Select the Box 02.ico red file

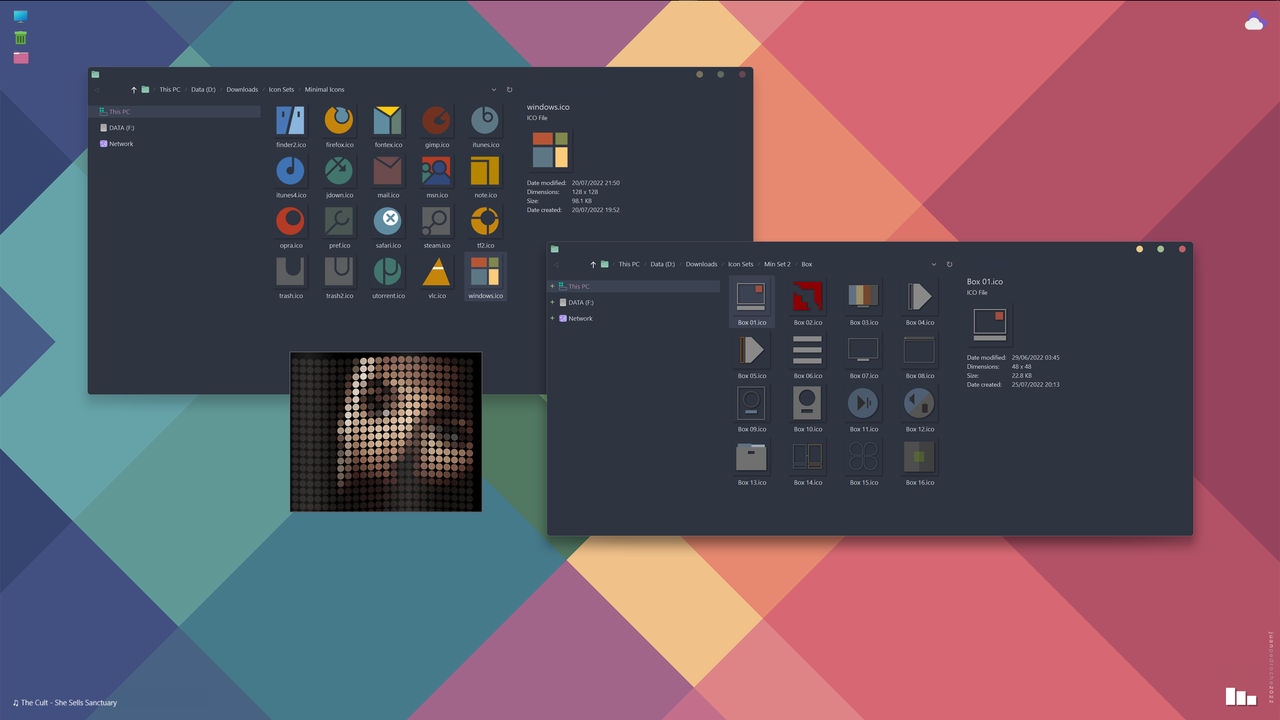[x=808, y=302]
